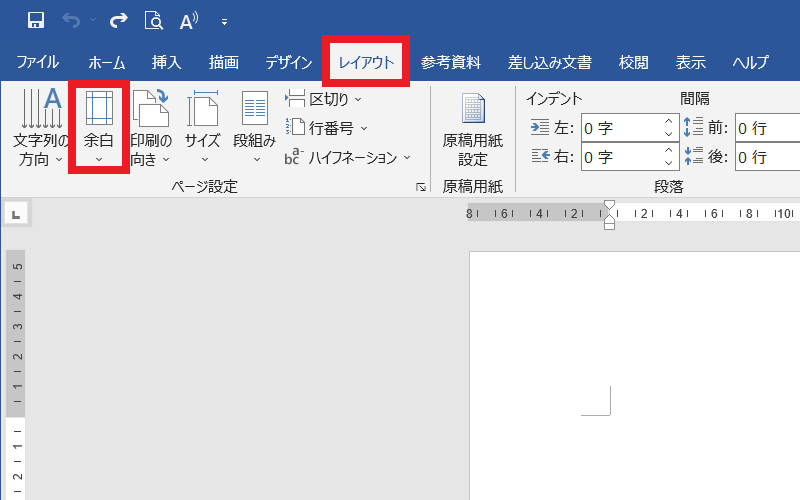Click the Redo arrow icon
The width and height of the screenshot is (800, 500).
[118, 20]
